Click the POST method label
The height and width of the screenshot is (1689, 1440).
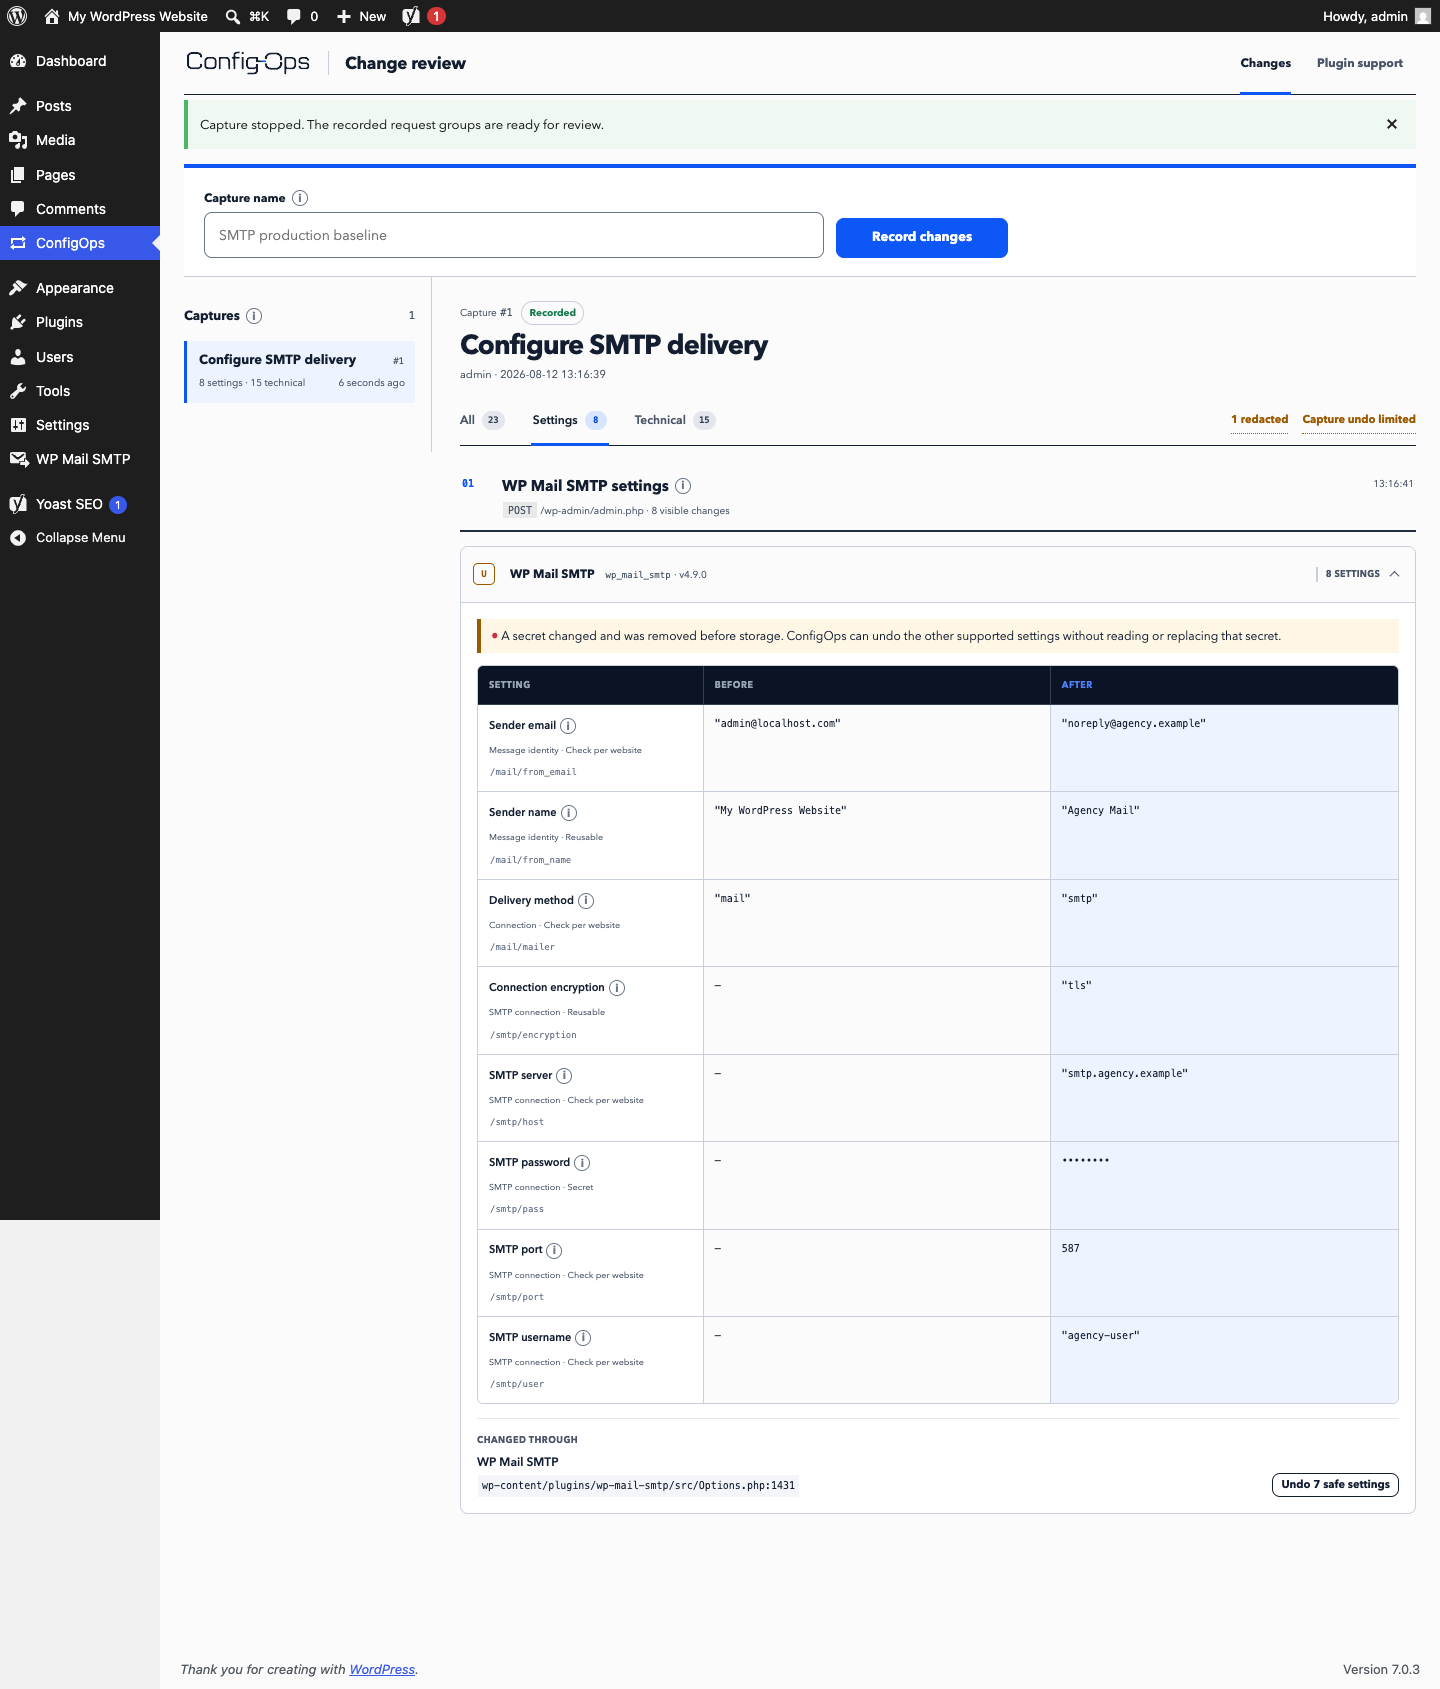[x=520, y=510]
